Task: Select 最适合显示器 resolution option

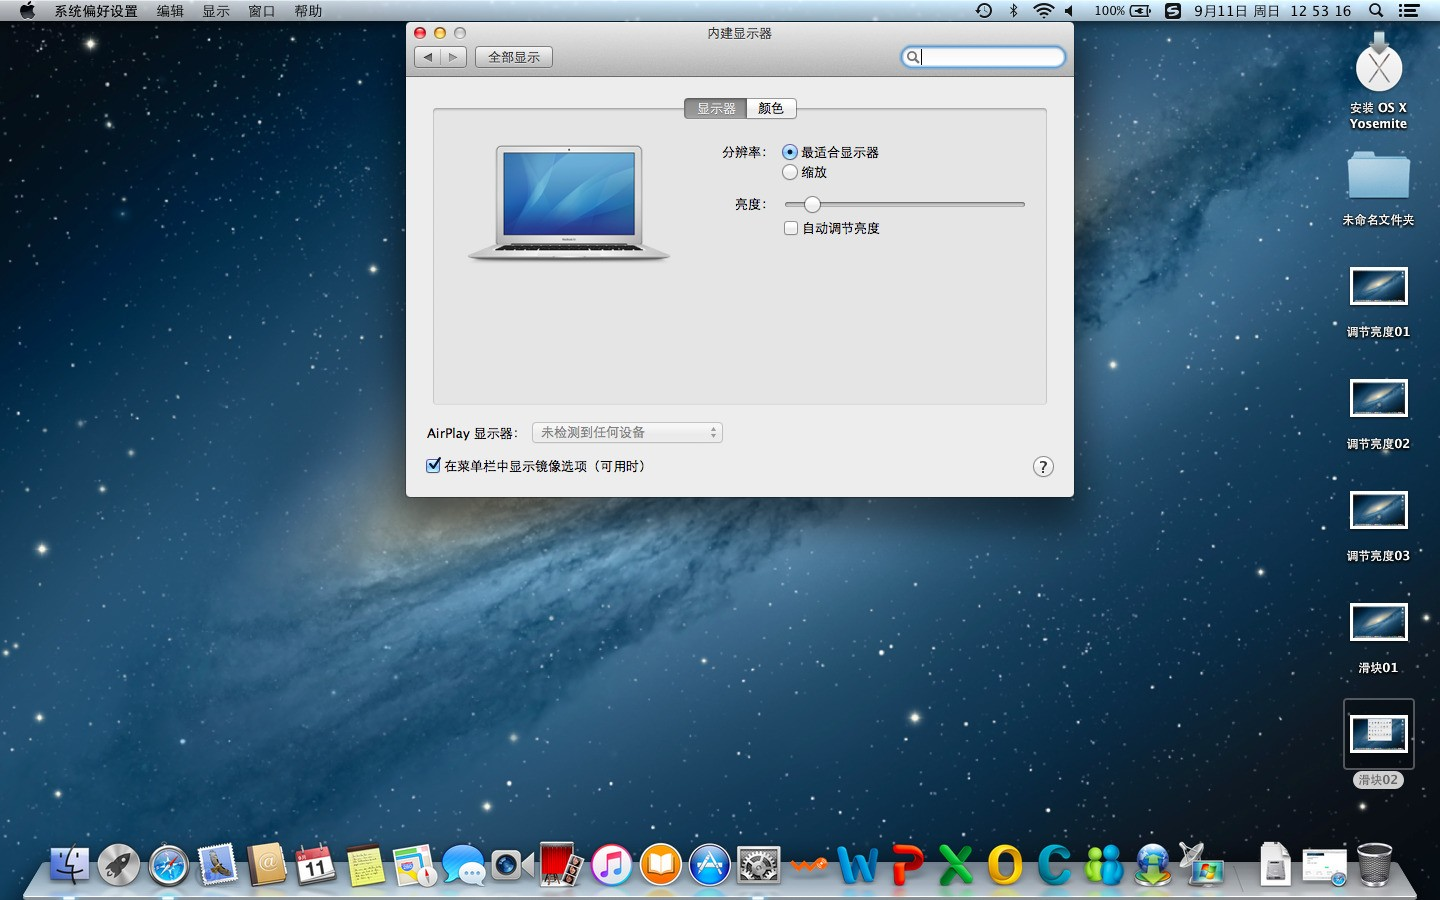Action: click(789, 152)
